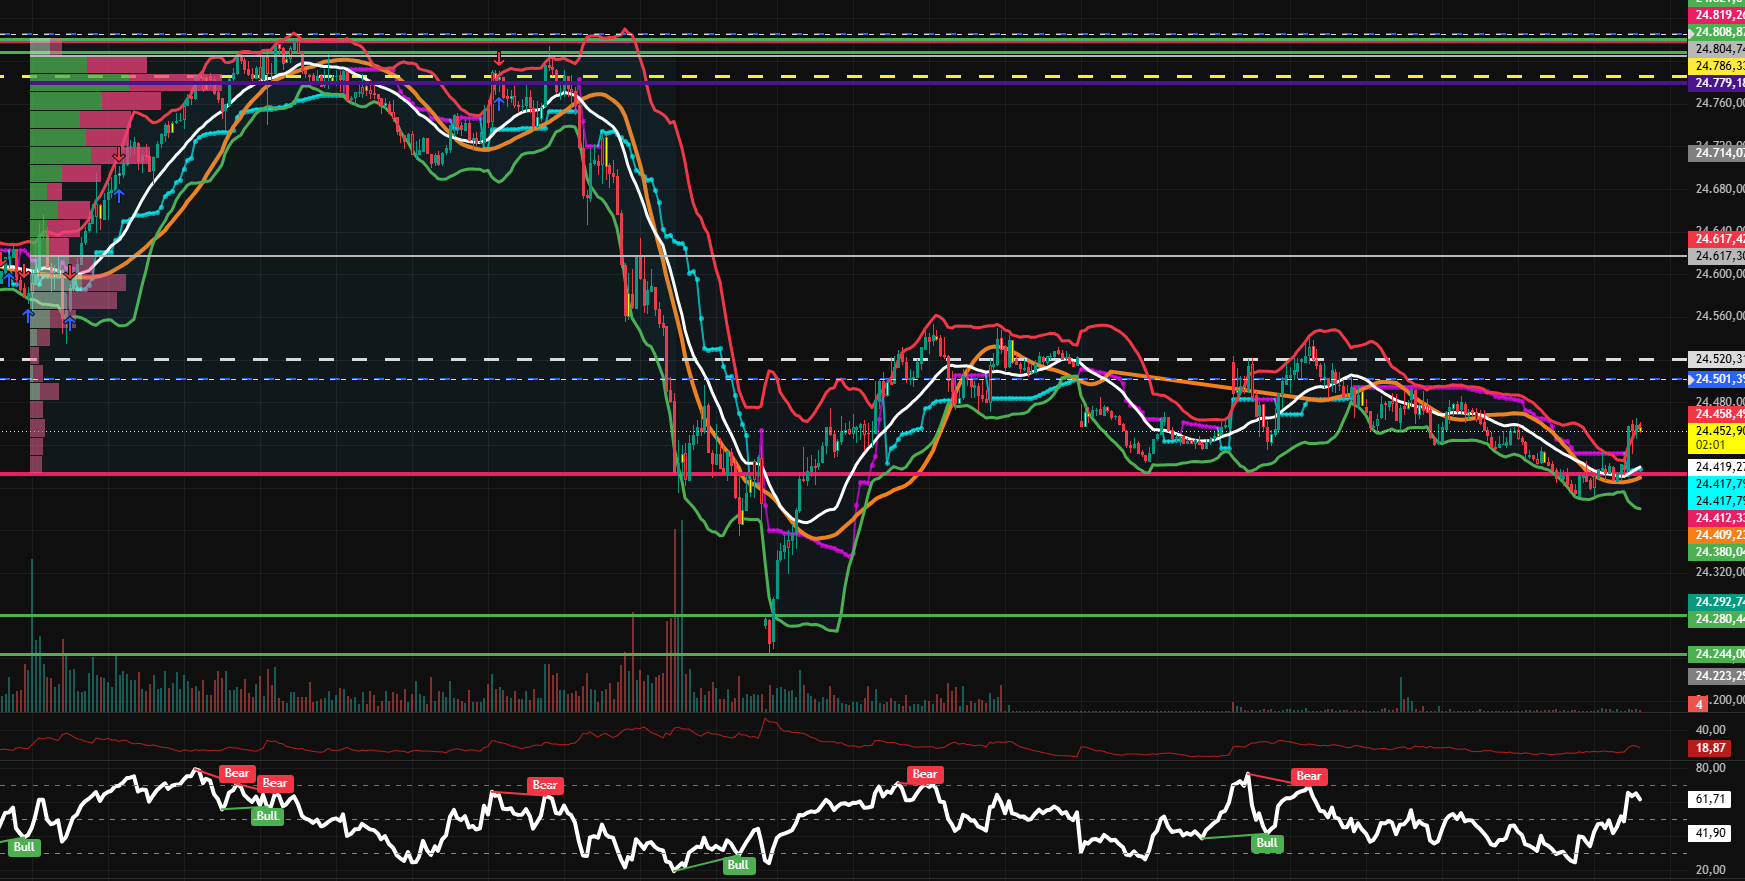Select the blue 24.501,39 price label

point(1717,379)
